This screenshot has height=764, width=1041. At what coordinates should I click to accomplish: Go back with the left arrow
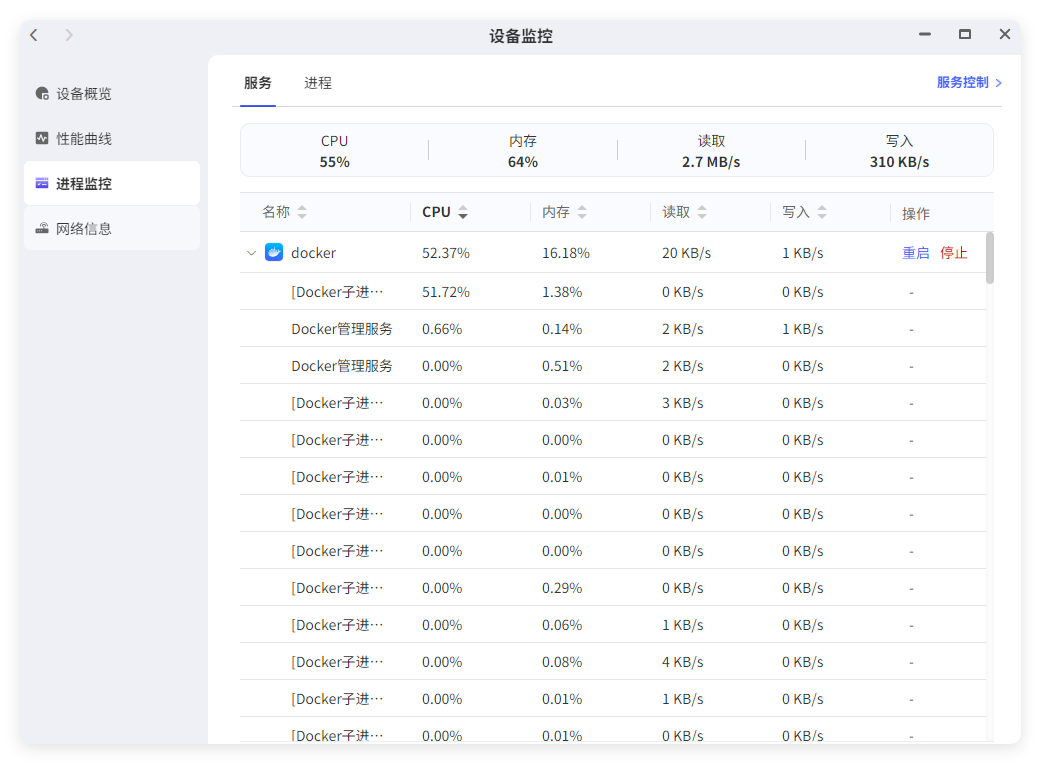click(34, 35)
